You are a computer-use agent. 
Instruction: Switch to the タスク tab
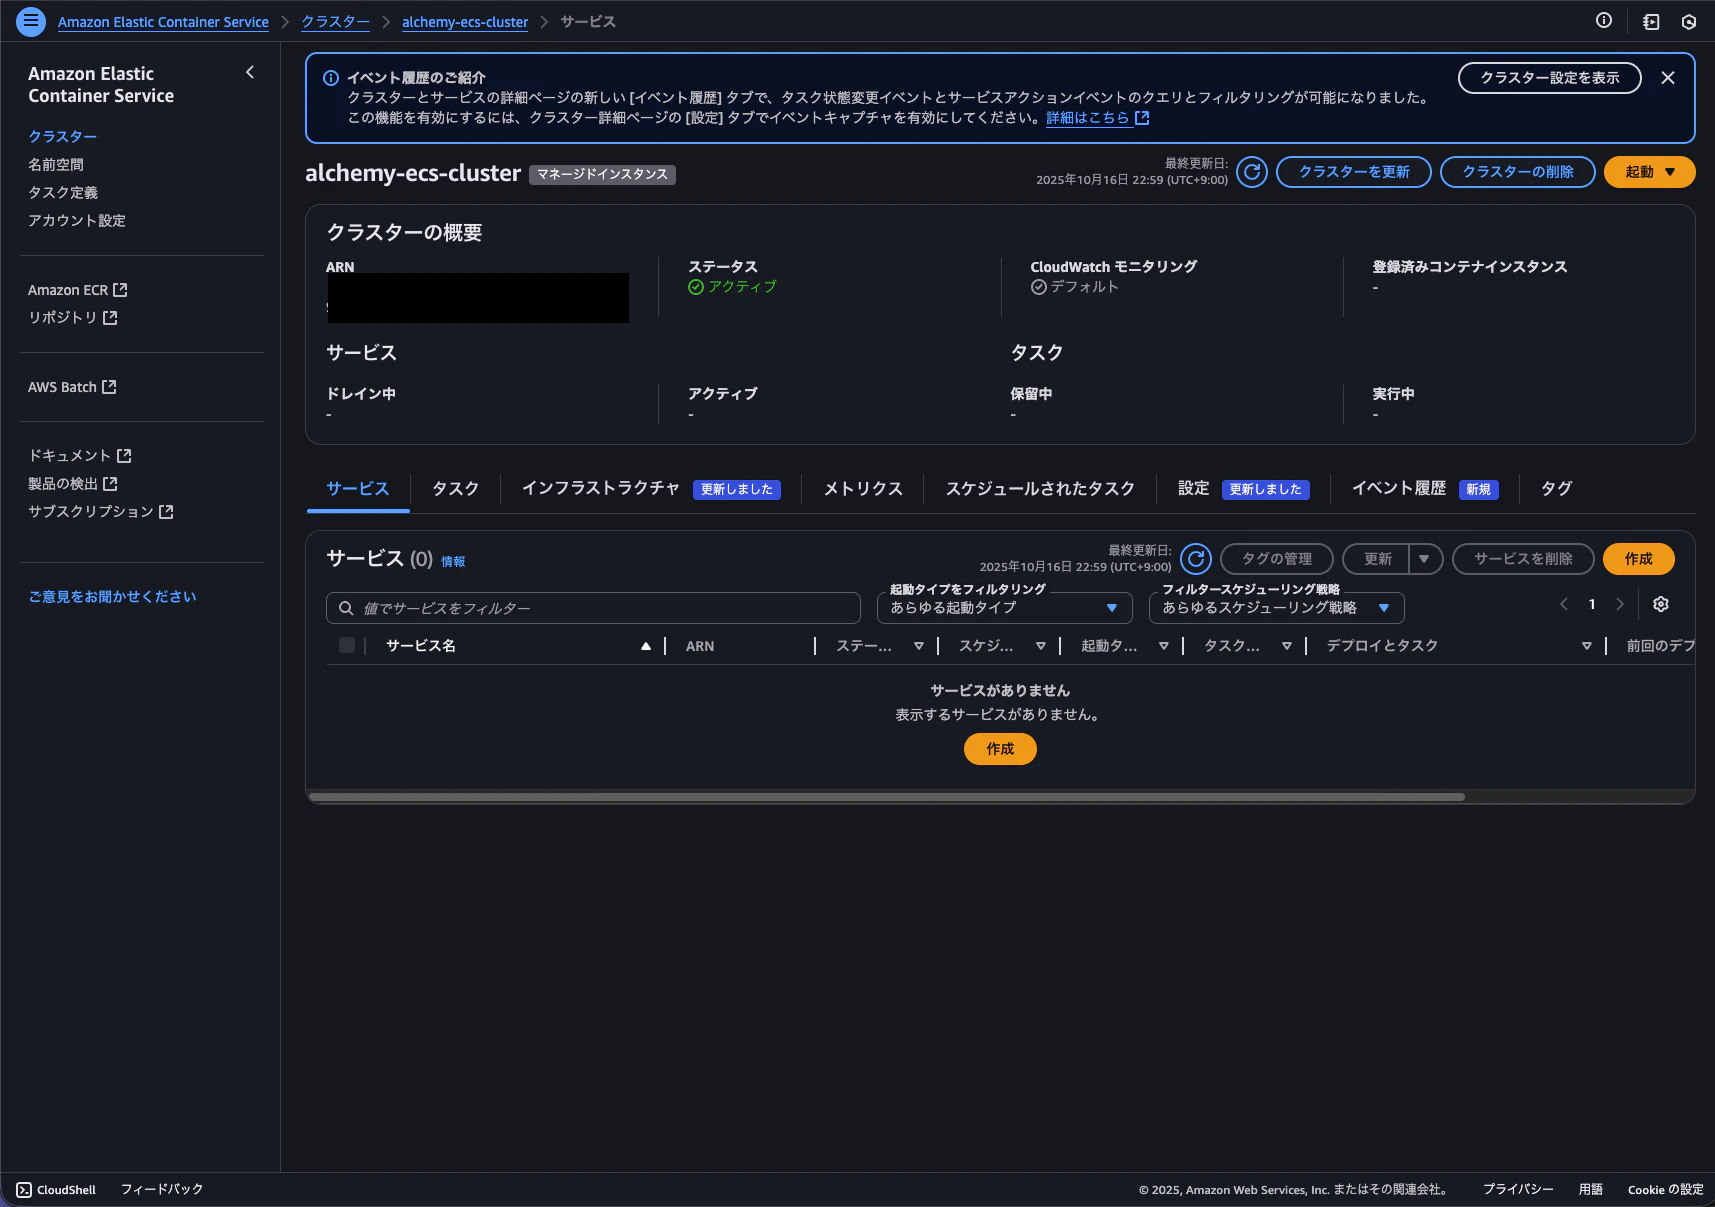point(455,489)
